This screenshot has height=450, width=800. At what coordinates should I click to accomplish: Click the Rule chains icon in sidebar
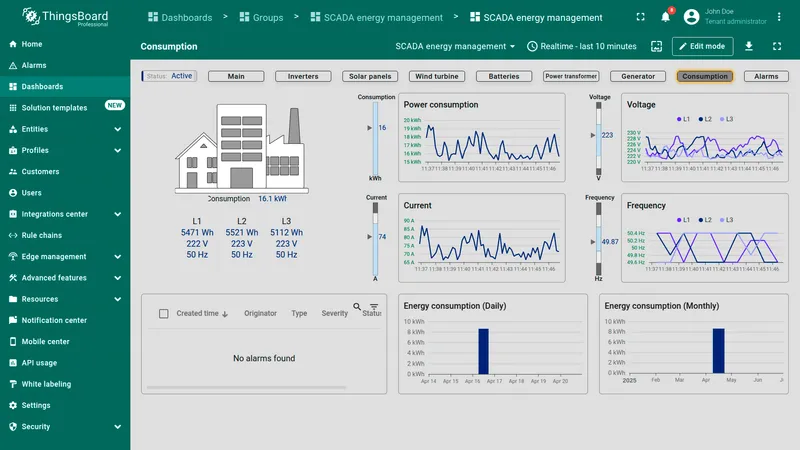[13, 236]
